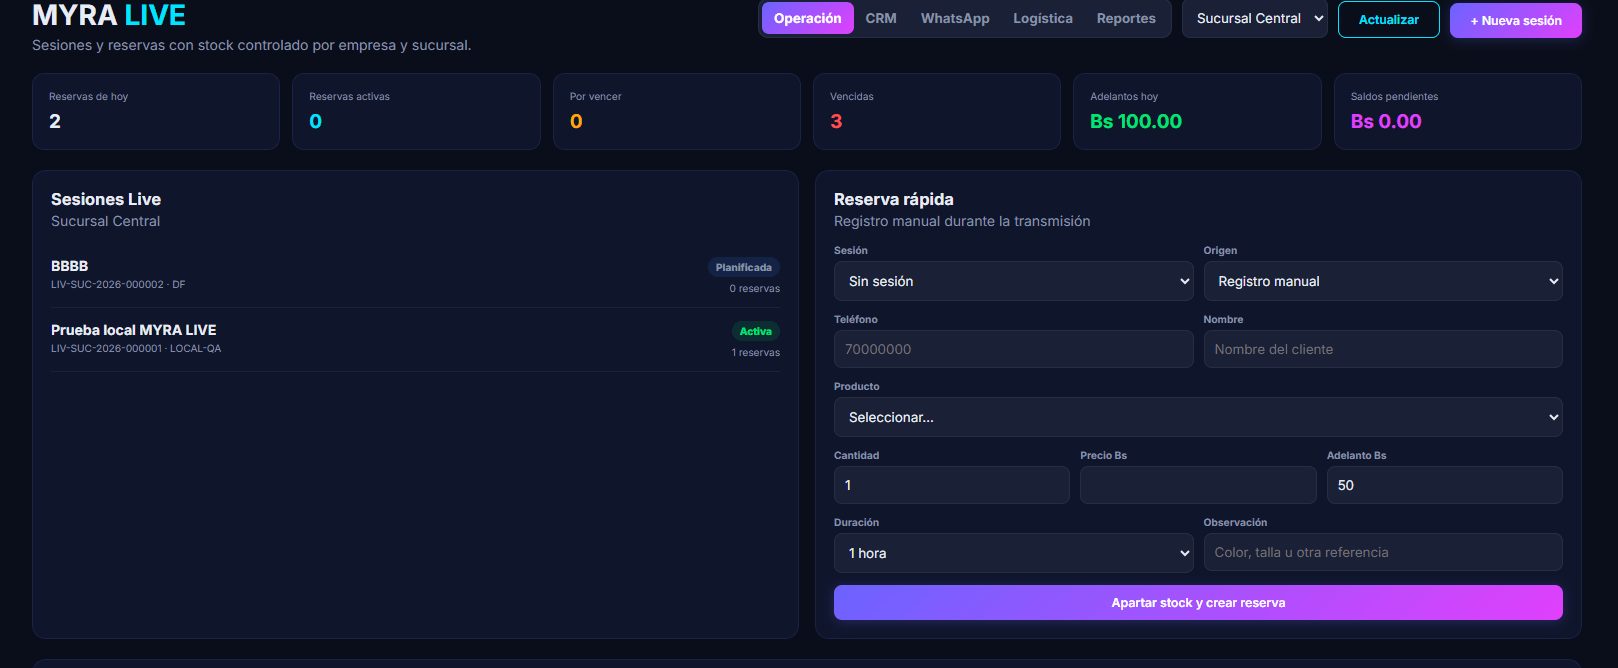Click the LIV-SUC-2026-000001 · LOCAL-QA code
1618x668 pixels.
[x=136, y=349]
